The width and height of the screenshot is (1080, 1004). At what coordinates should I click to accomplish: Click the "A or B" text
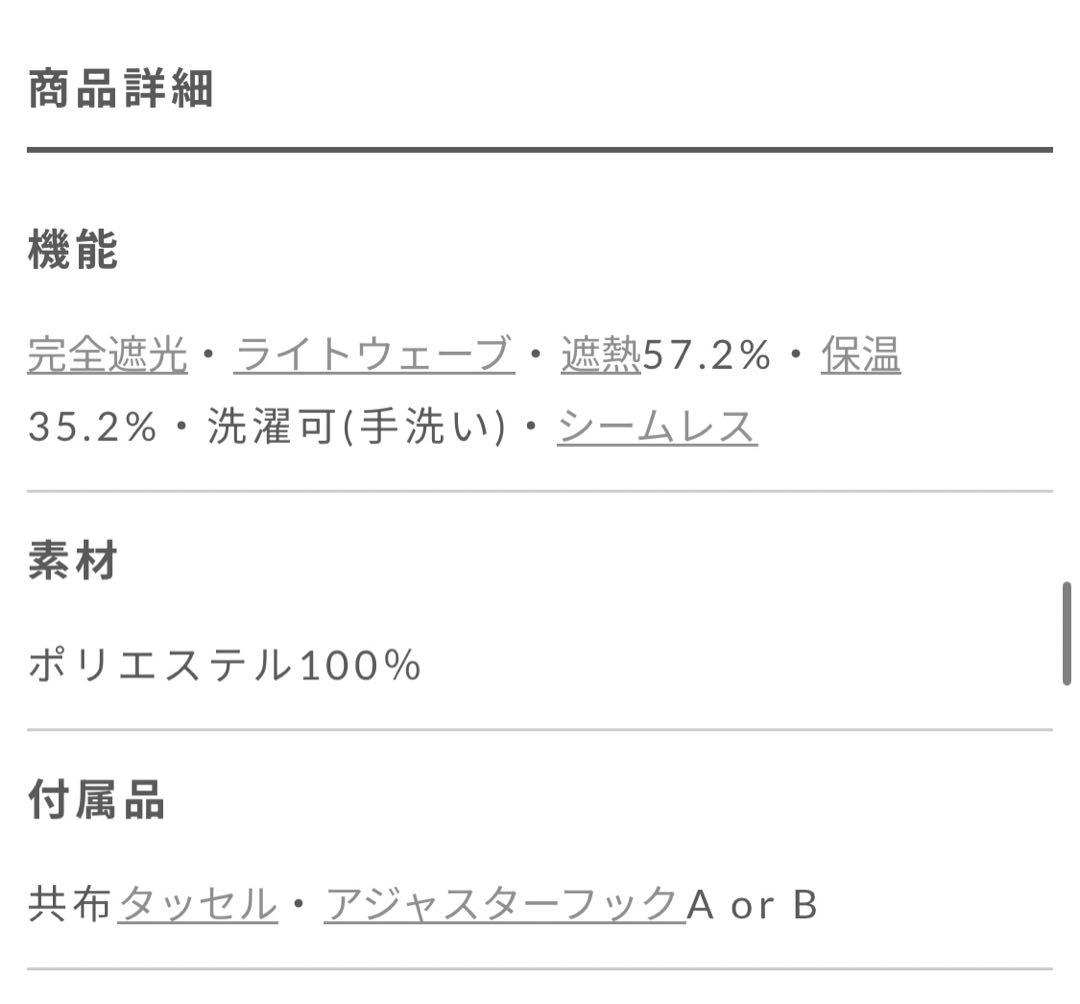tap(752, 904)
